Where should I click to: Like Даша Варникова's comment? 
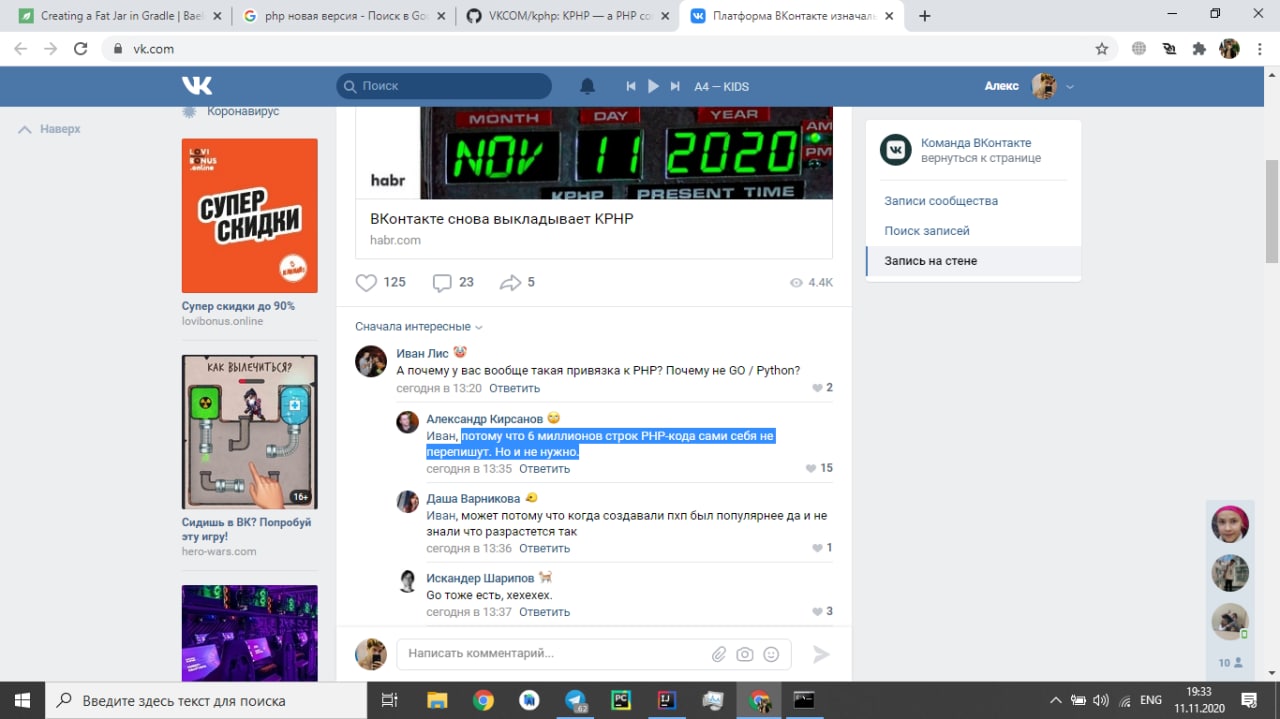click(x=817, y=548)
